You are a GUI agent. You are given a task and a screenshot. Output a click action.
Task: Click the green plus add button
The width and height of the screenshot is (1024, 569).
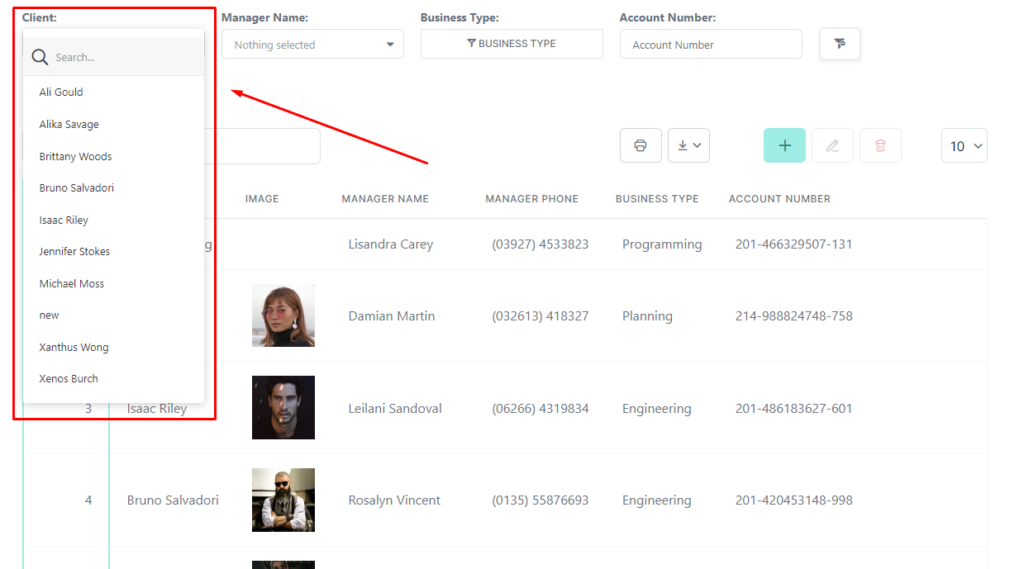(784, 145)
